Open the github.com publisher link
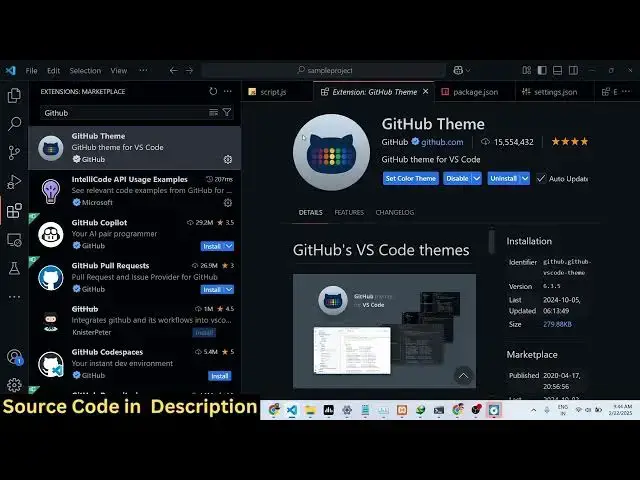The width and height of the screenshot is (640, 480). click(x=442, y=142)
